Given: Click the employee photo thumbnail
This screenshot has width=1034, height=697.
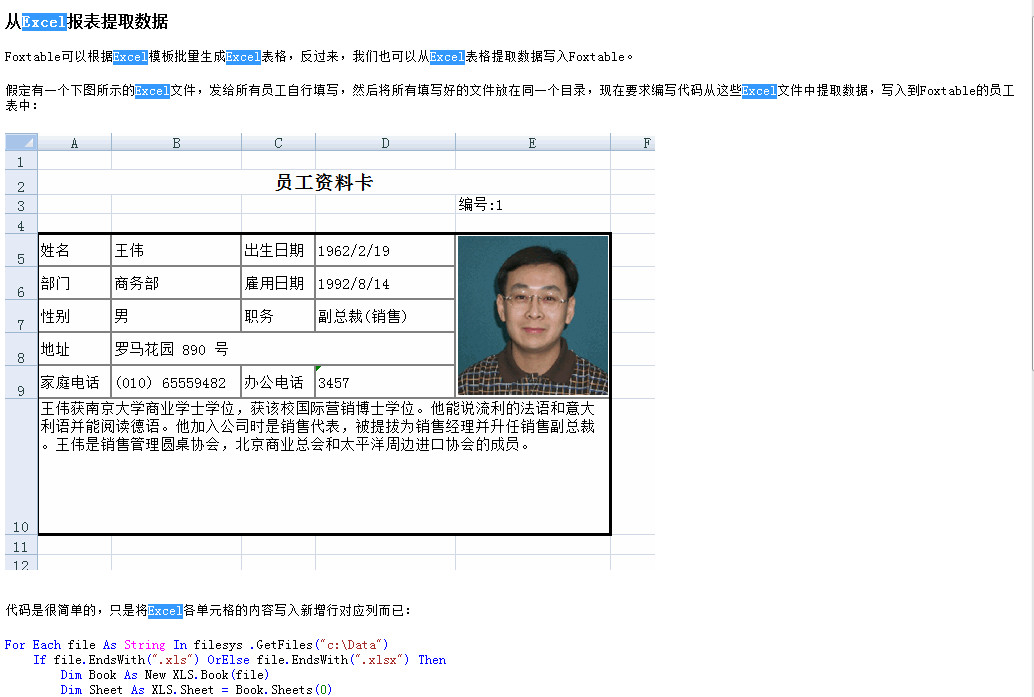Looking at the screenshot, I should click(x=533, y=316).
